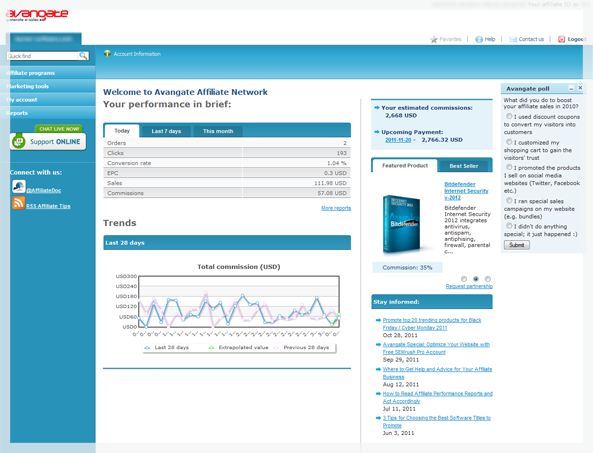Click the EPC value 0.3 USD

point(335,173)
